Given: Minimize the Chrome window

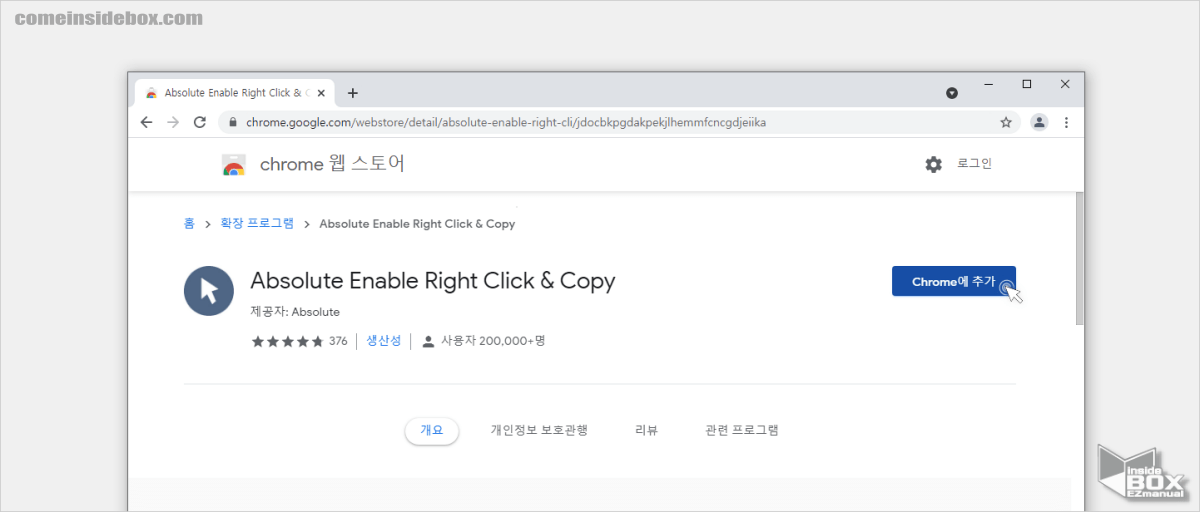Looking at the screenshot, I should [x=987, y=85].
